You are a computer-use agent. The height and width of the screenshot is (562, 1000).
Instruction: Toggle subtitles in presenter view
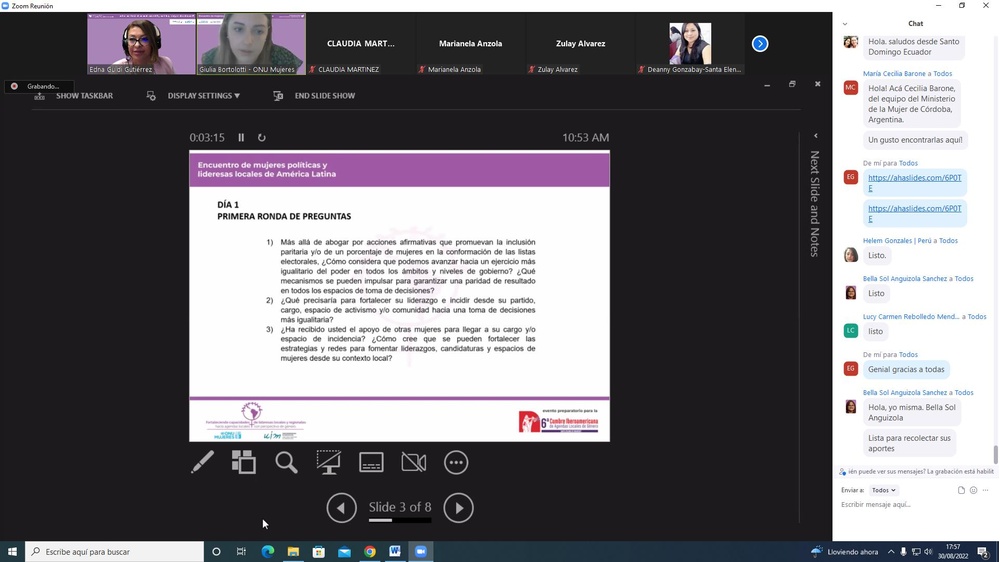(x=371, y=462)
